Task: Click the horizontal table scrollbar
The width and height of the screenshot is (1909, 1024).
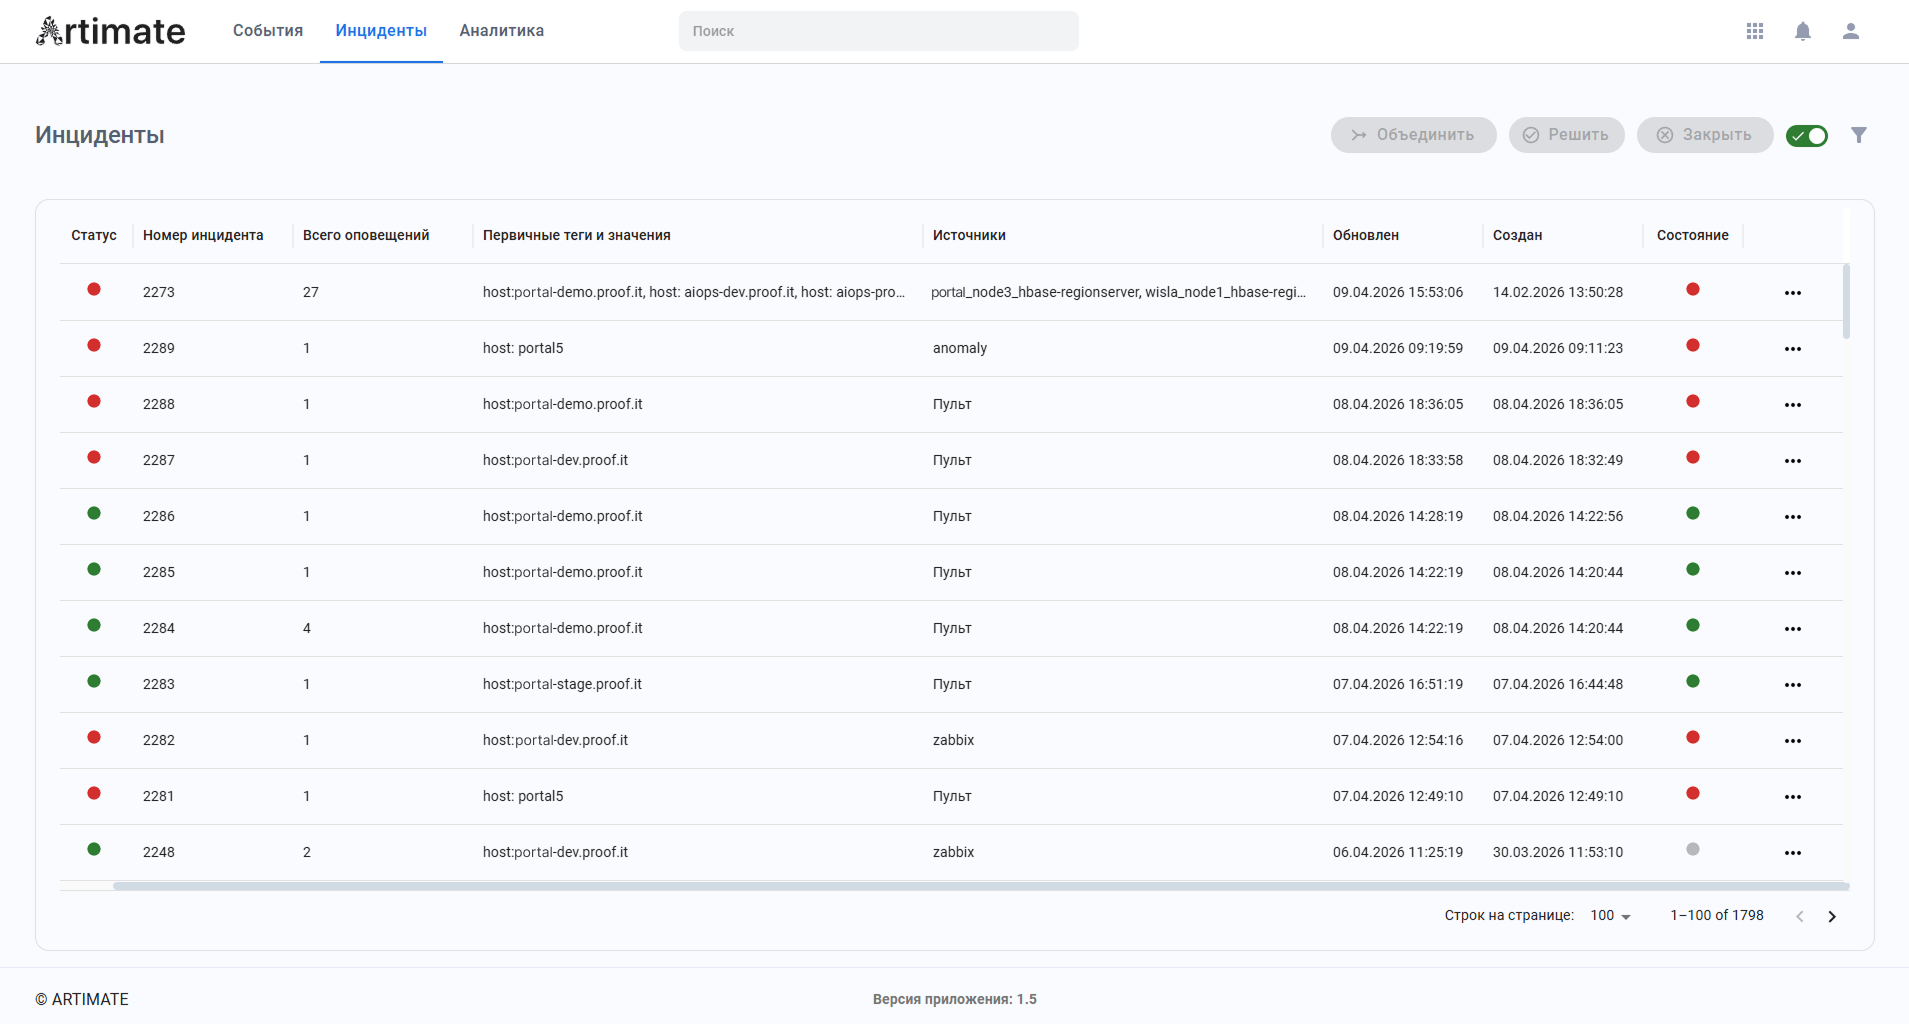Action: (x=980, y=886)
